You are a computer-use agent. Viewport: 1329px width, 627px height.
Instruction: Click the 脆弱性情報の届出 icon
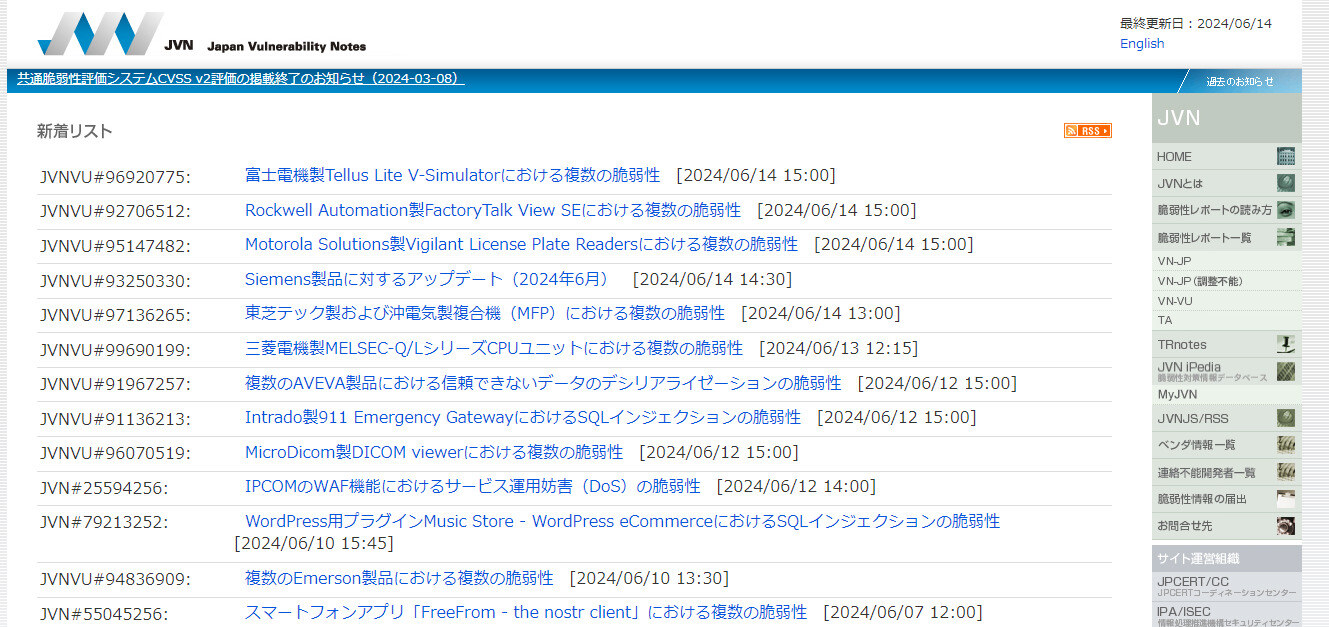(x=1286, y=498)
